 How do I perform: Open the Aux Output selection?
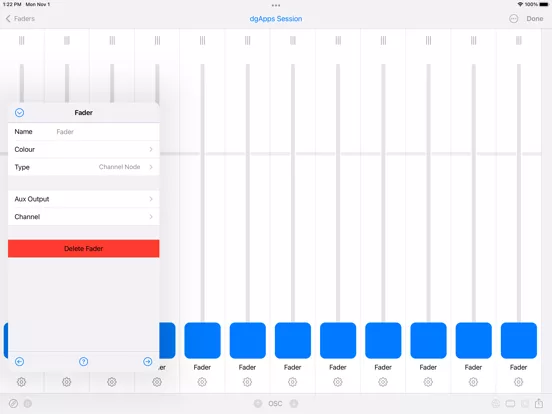[x=84, y=199]
